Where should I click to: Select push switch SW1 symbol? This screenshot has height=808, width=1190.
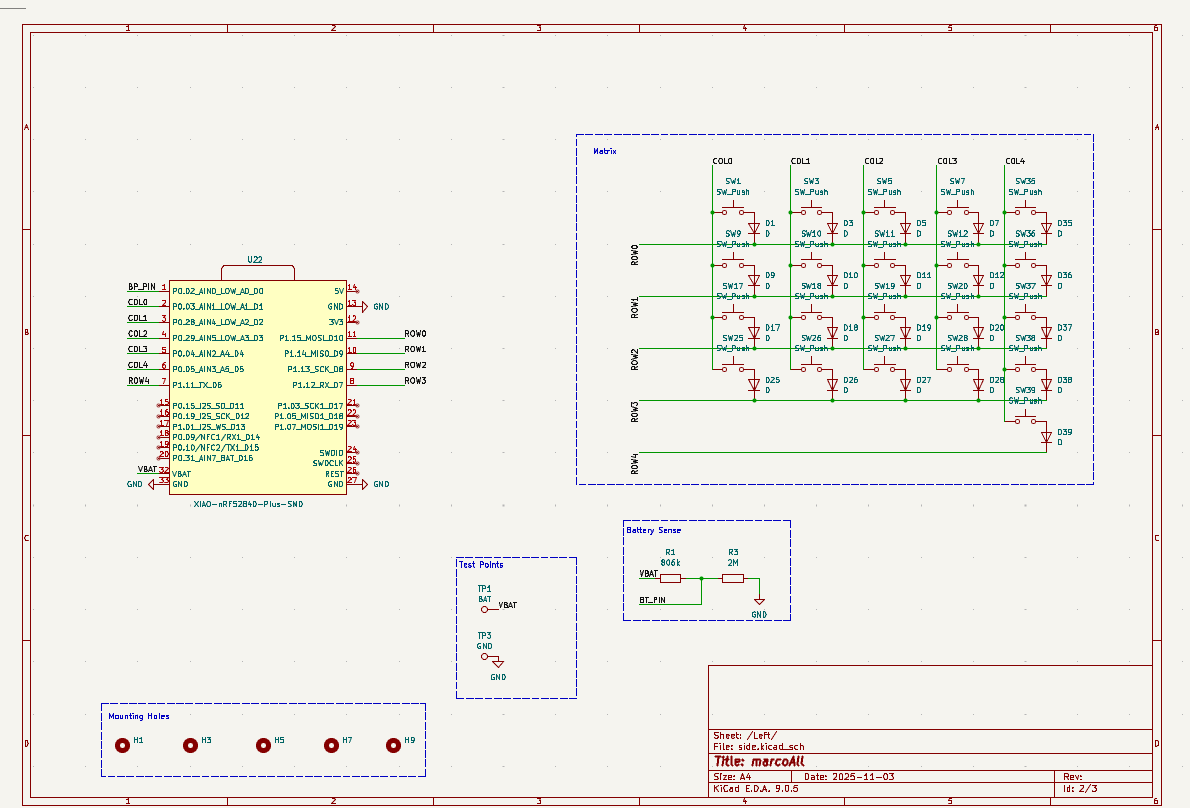coord(733,211)
